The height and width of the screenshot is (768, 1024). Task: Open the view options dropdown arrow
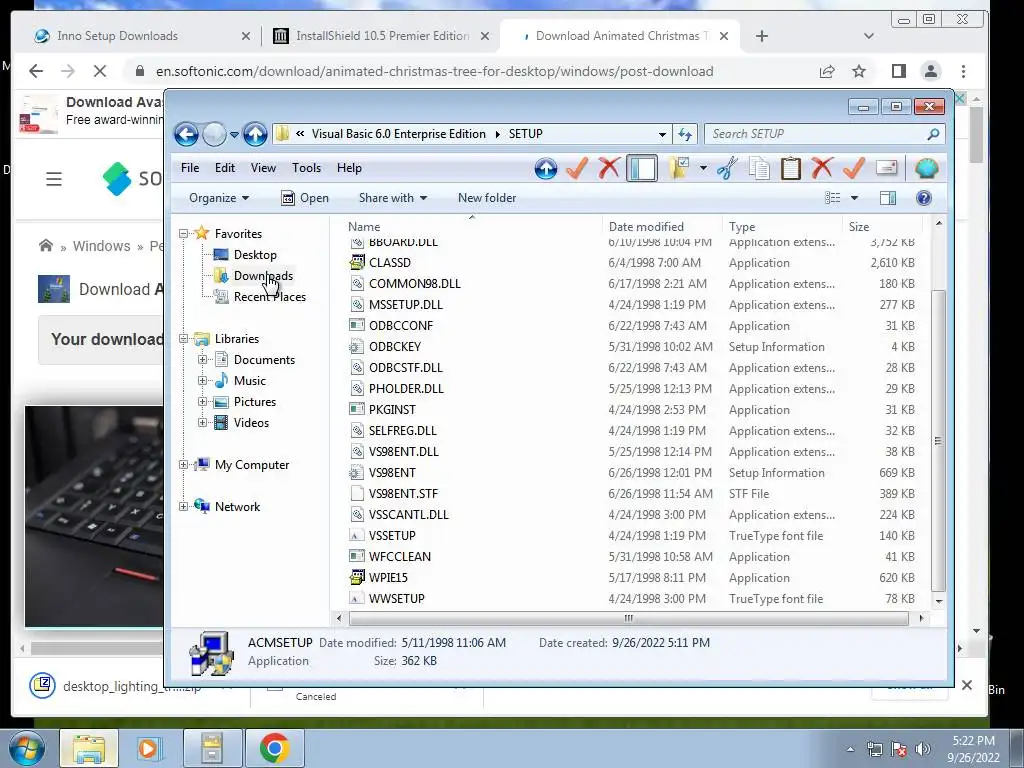[x=854, y=198]
